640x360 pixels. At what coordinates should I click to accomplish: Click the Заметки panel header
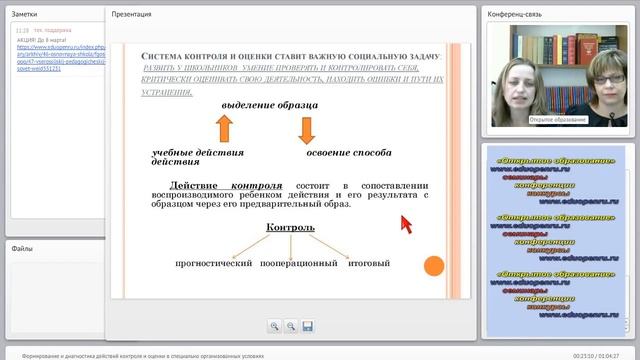pyautogui.click(x=24, y=14)
